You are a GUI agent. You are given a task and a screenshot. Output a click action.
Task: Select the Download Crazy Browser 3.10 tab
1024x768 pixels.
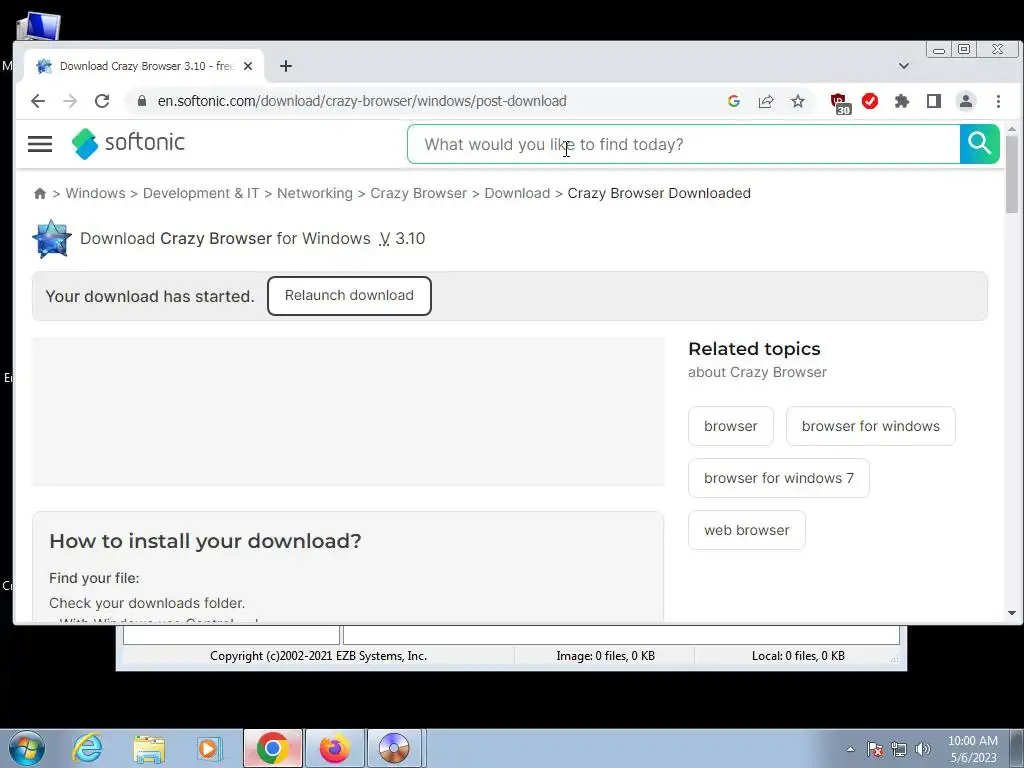coord(144,66)
